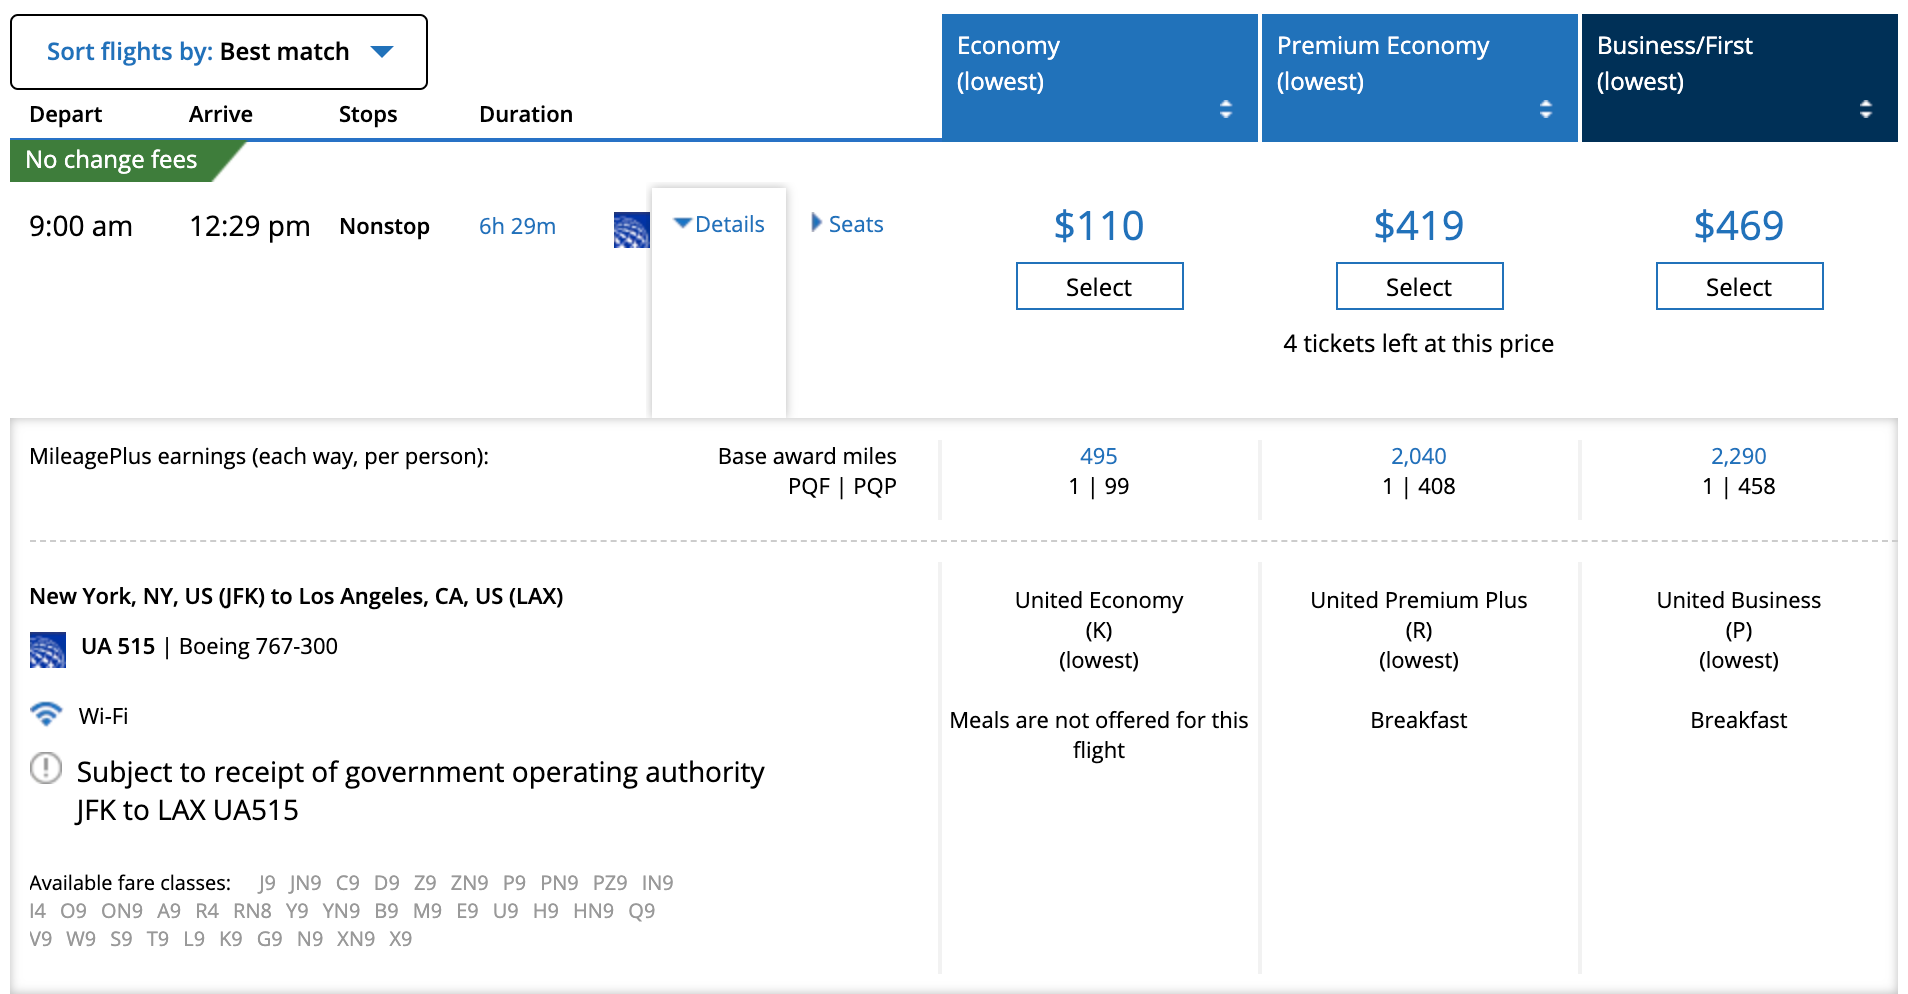Click Meals are not offered for this flight
Screen dimensions: 1908x994
click(1099, 735)
